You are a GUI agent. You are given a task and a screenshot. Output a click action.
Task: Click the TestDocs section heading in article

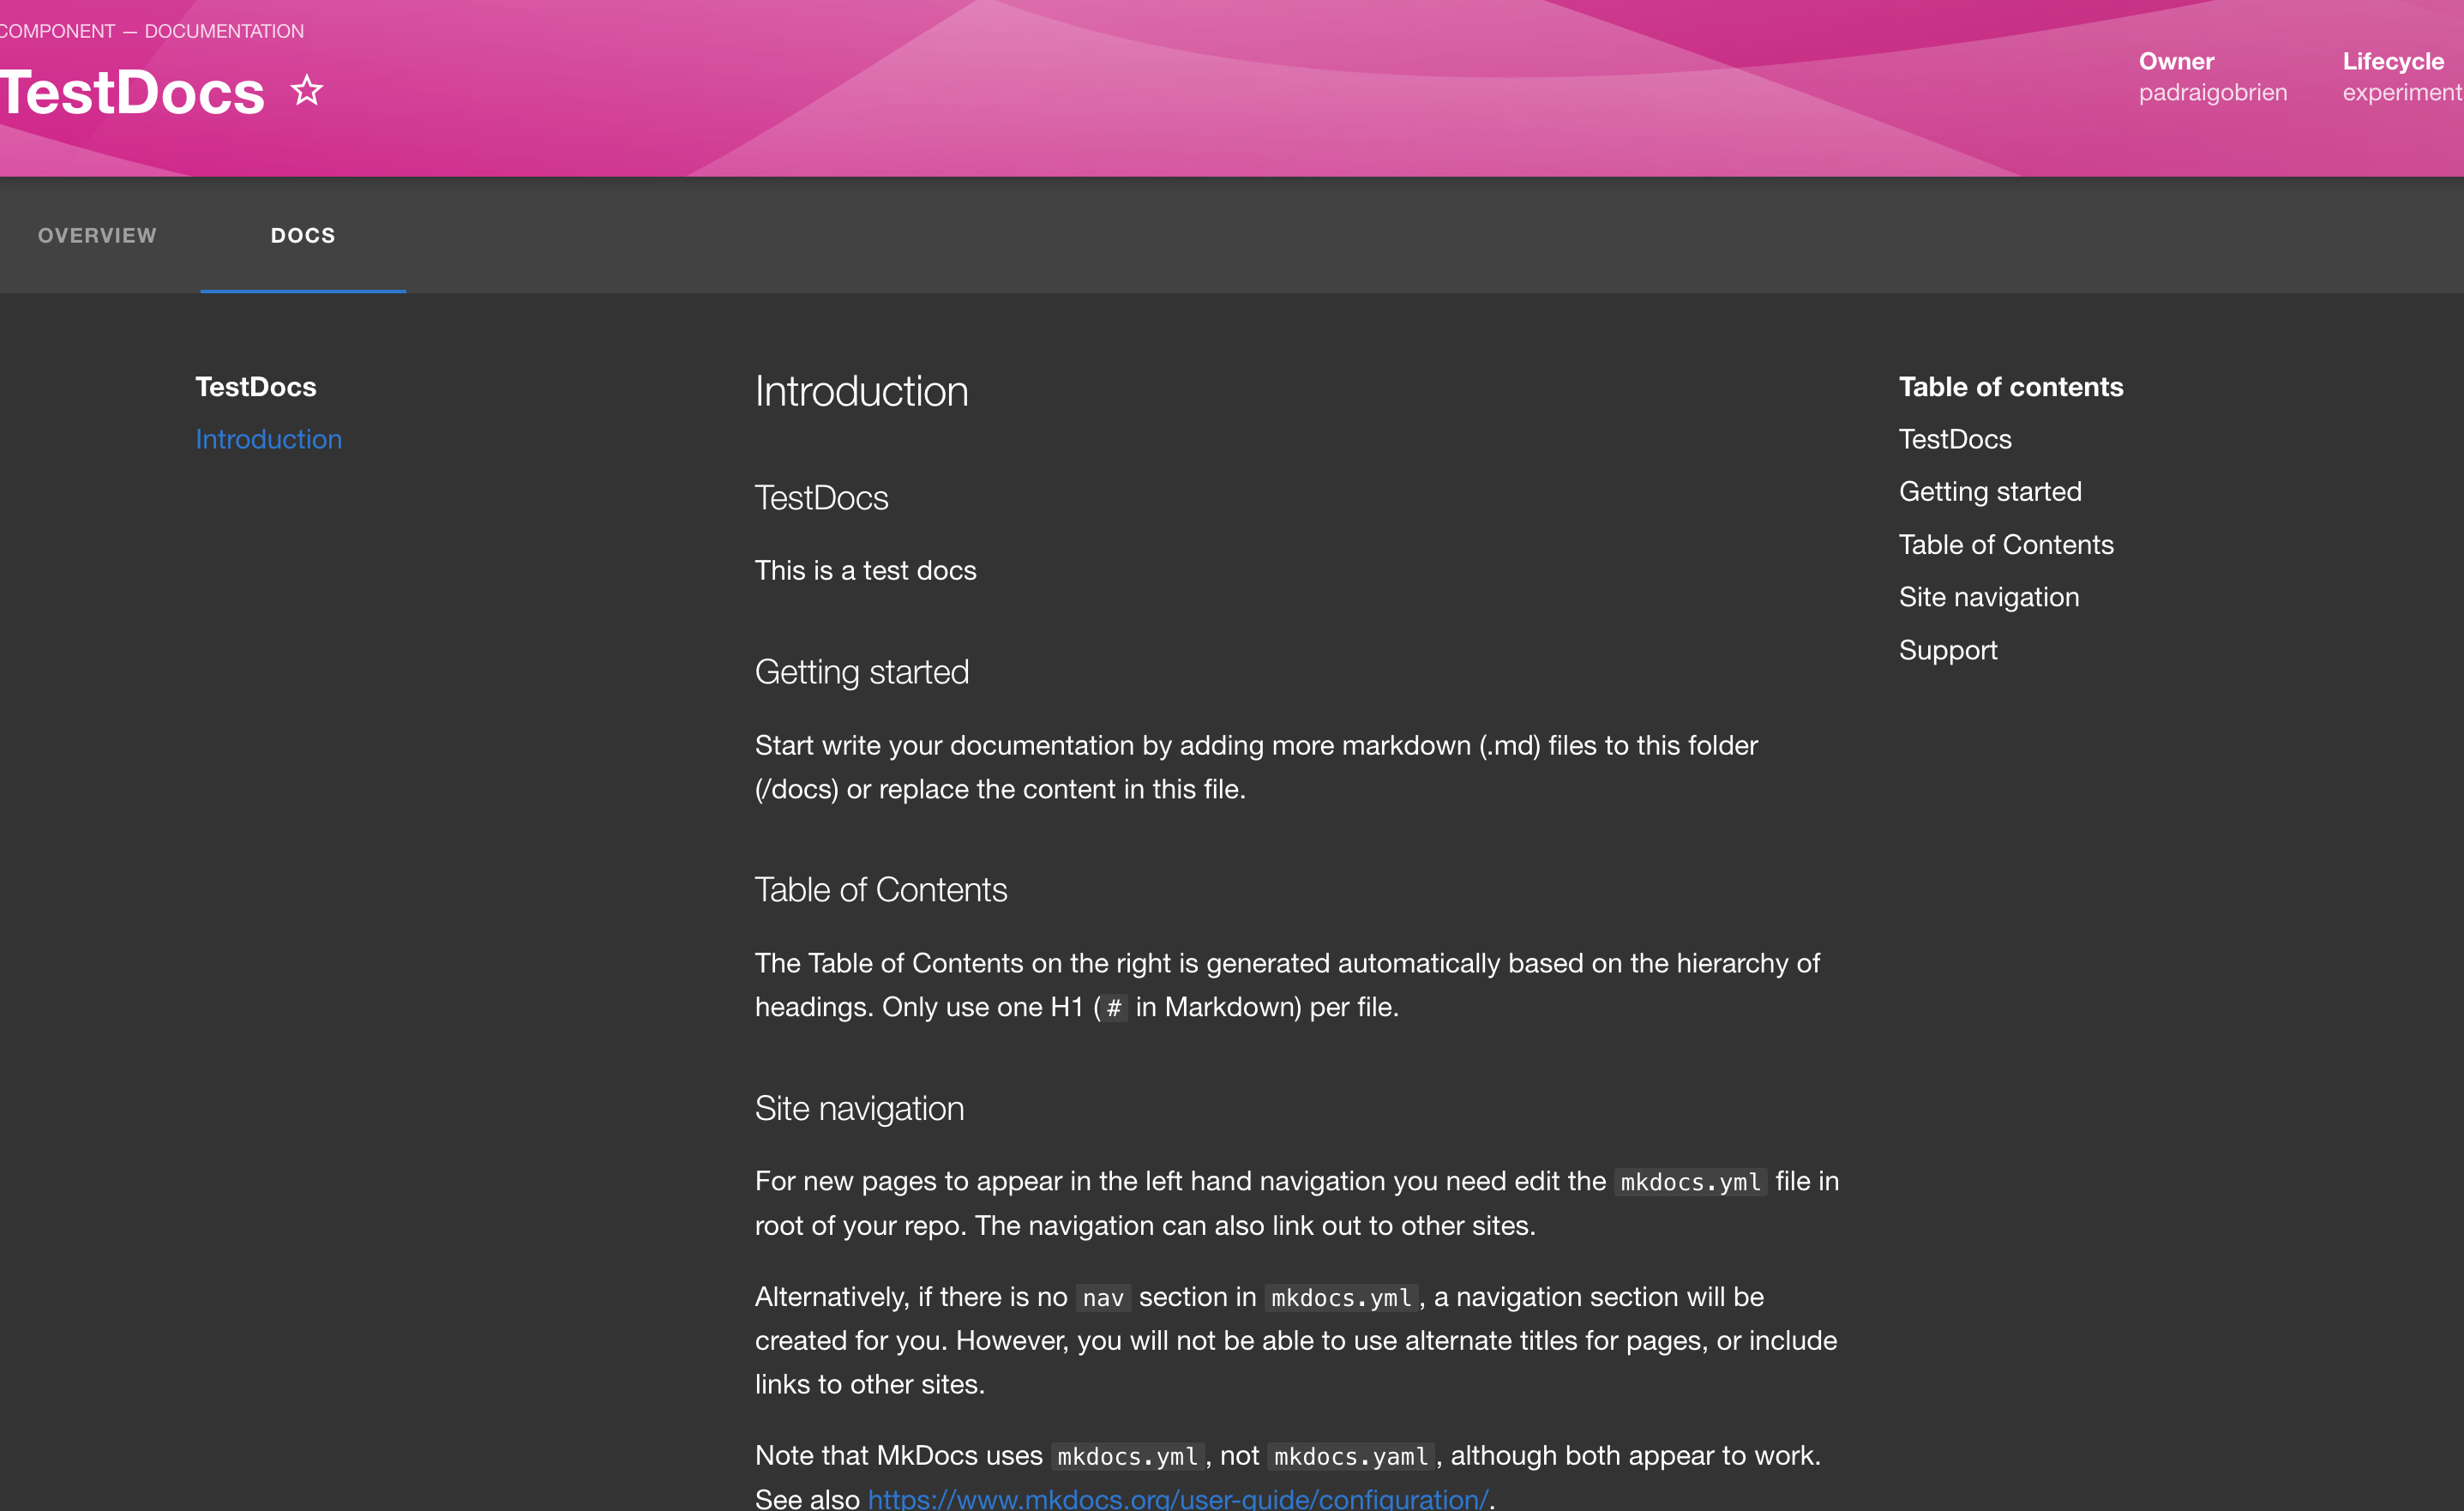point(821,498)
